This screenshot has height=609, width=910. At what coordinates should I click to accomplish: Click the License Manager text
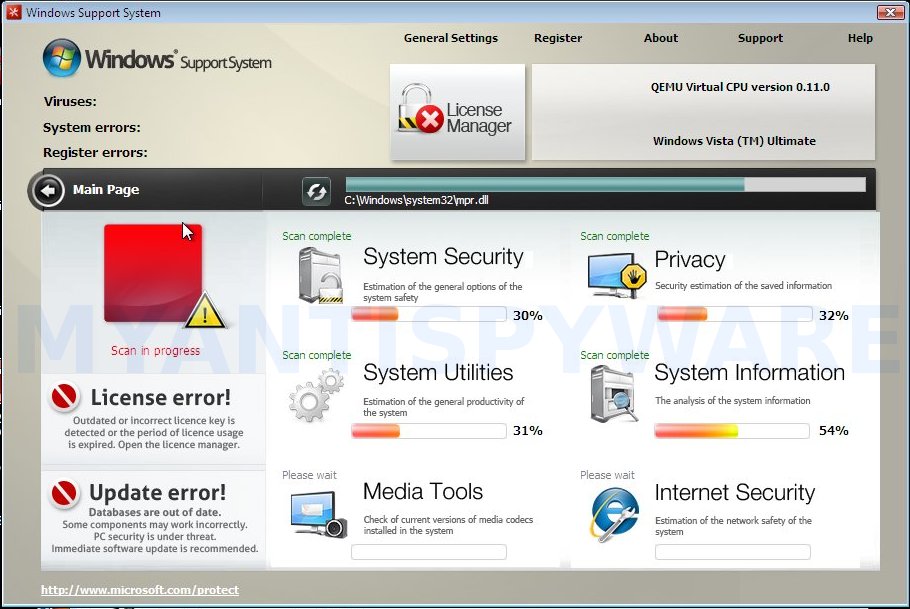pyautogui.click(x=479, y=118)
